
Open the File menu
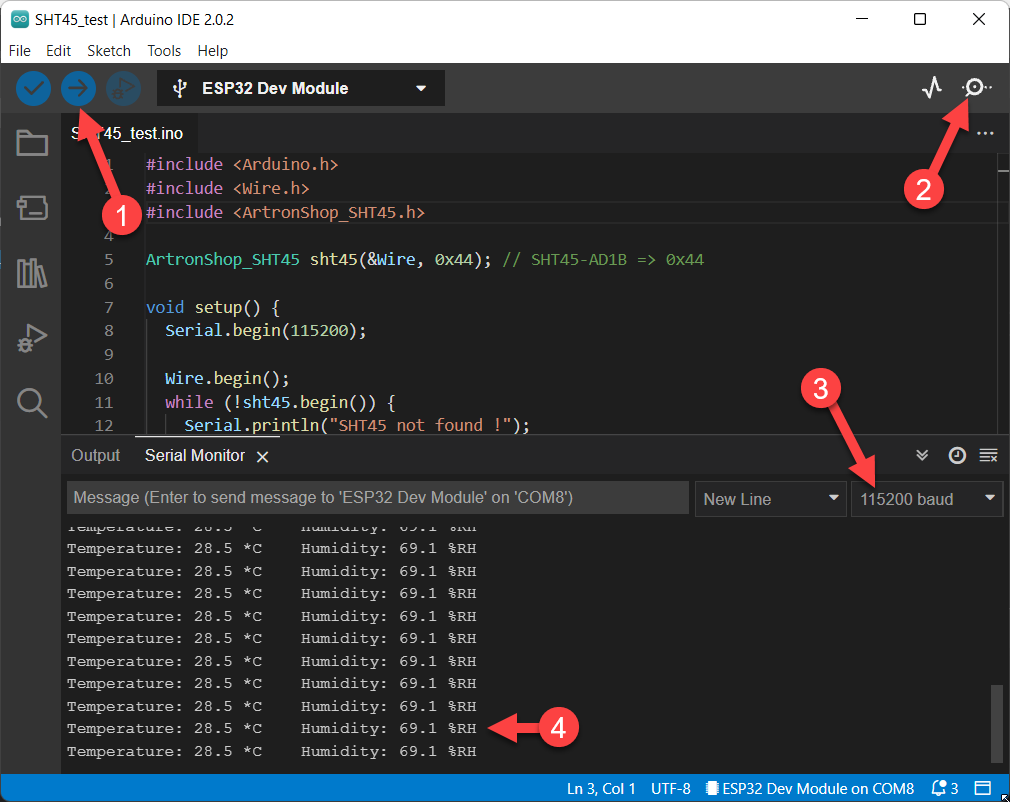pos(19,51)
